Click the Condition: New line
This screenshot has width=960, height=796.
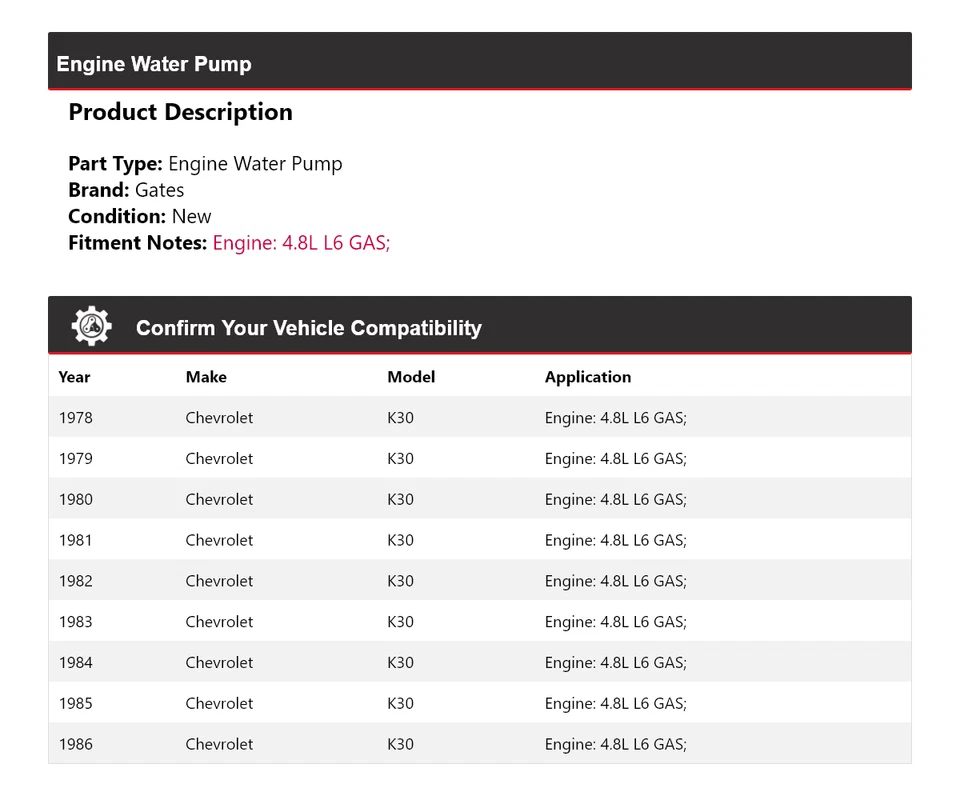pos(140,216)
